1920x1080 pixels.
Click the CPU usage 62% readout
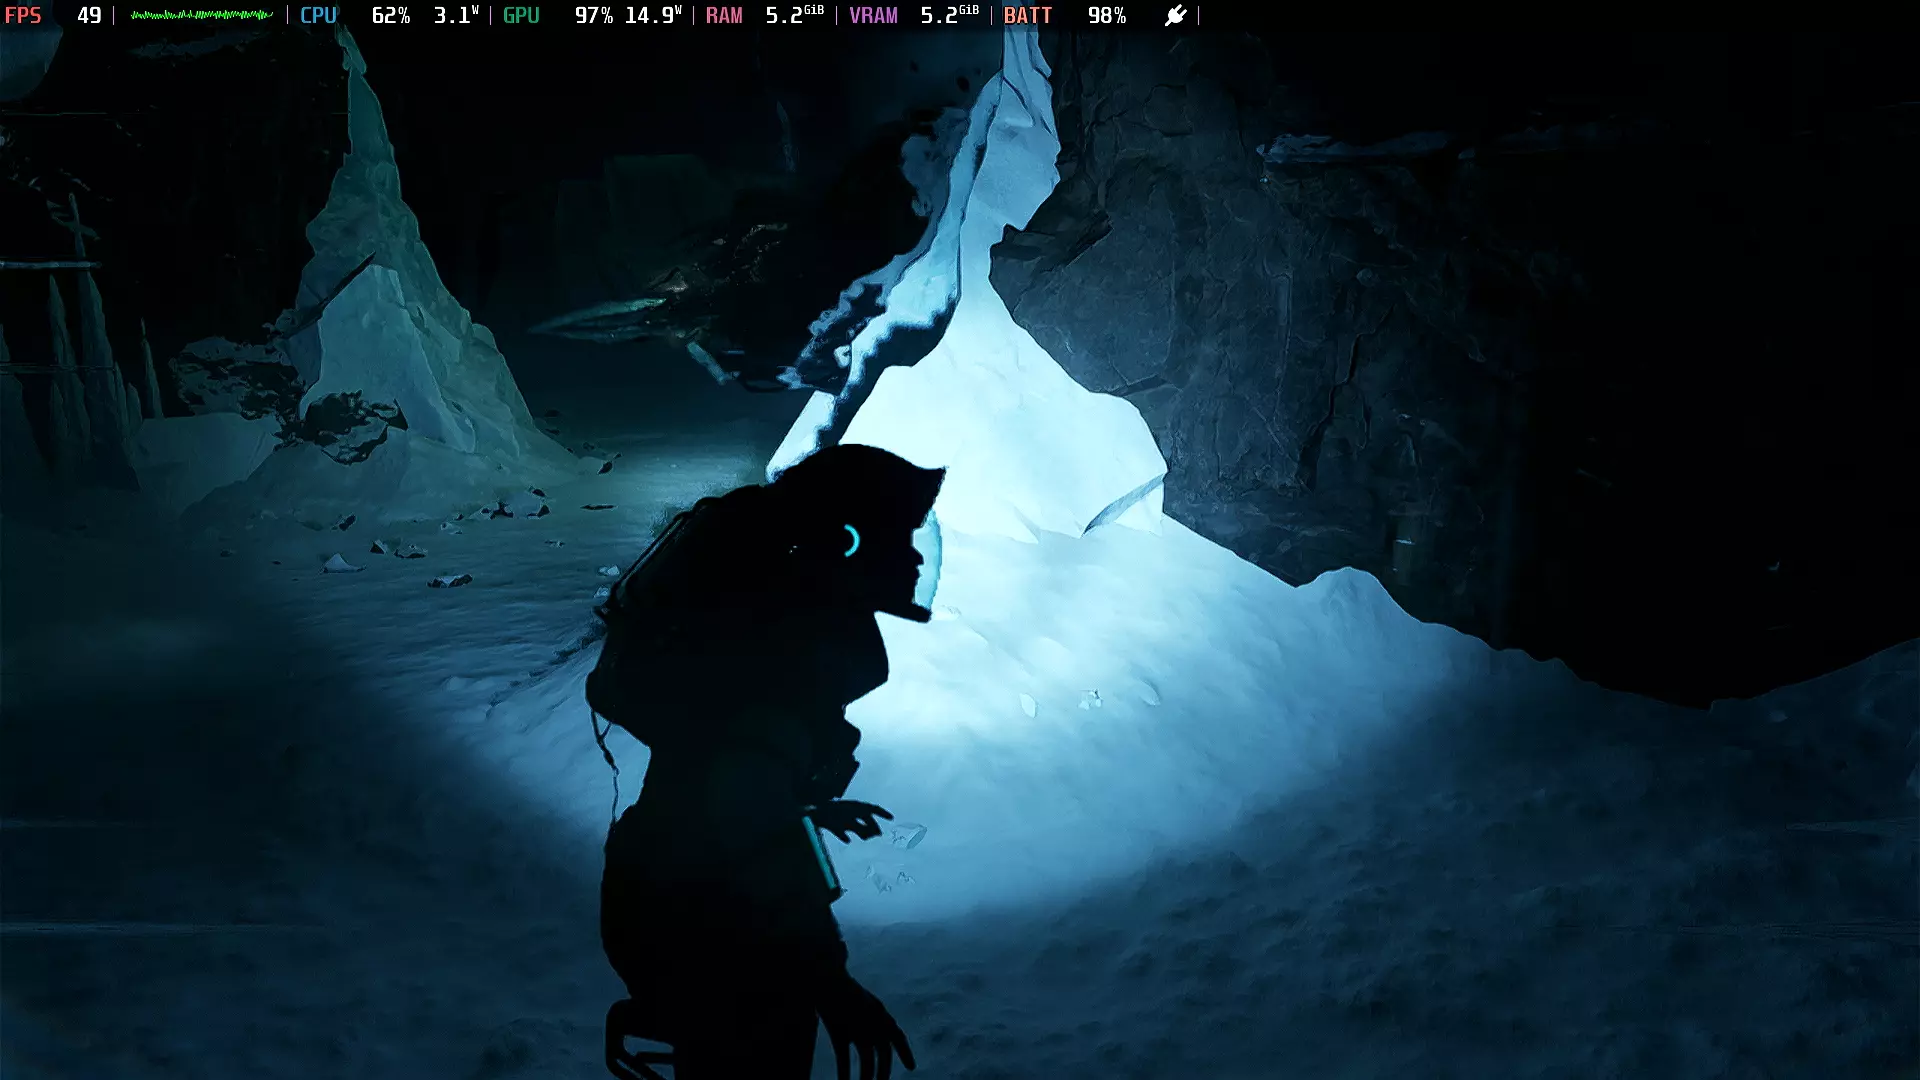point(390,15)
